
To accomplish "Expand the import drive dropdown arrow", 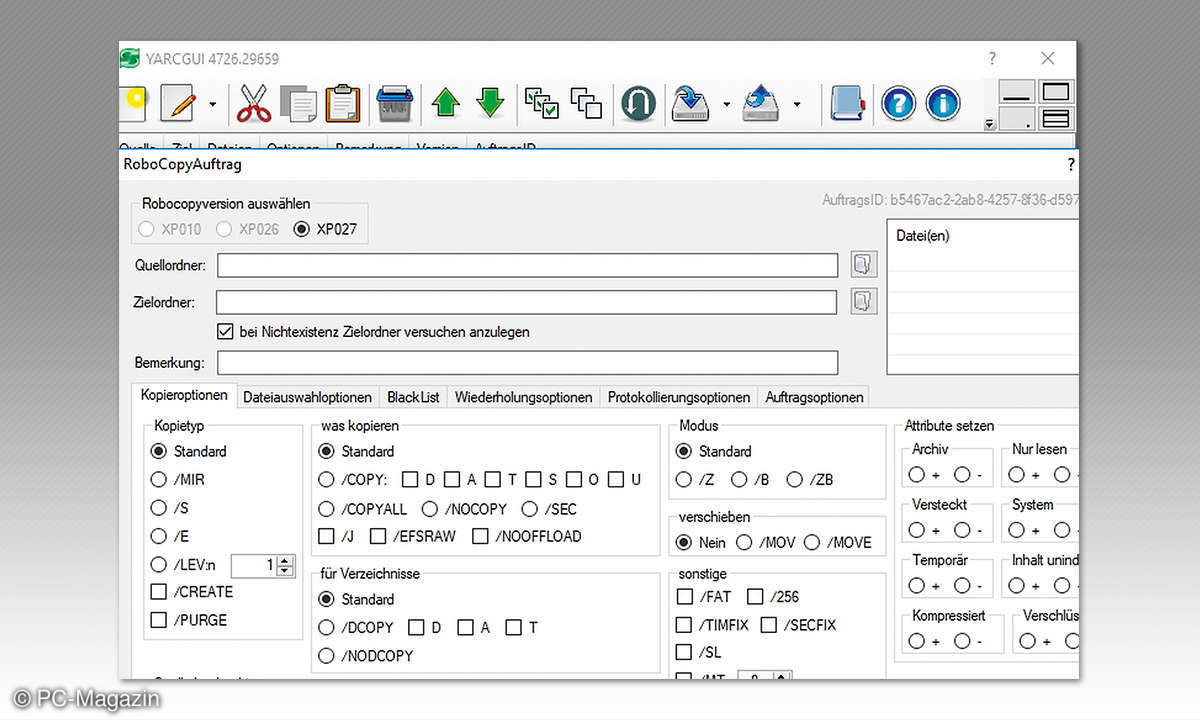I will click(726, 104).
